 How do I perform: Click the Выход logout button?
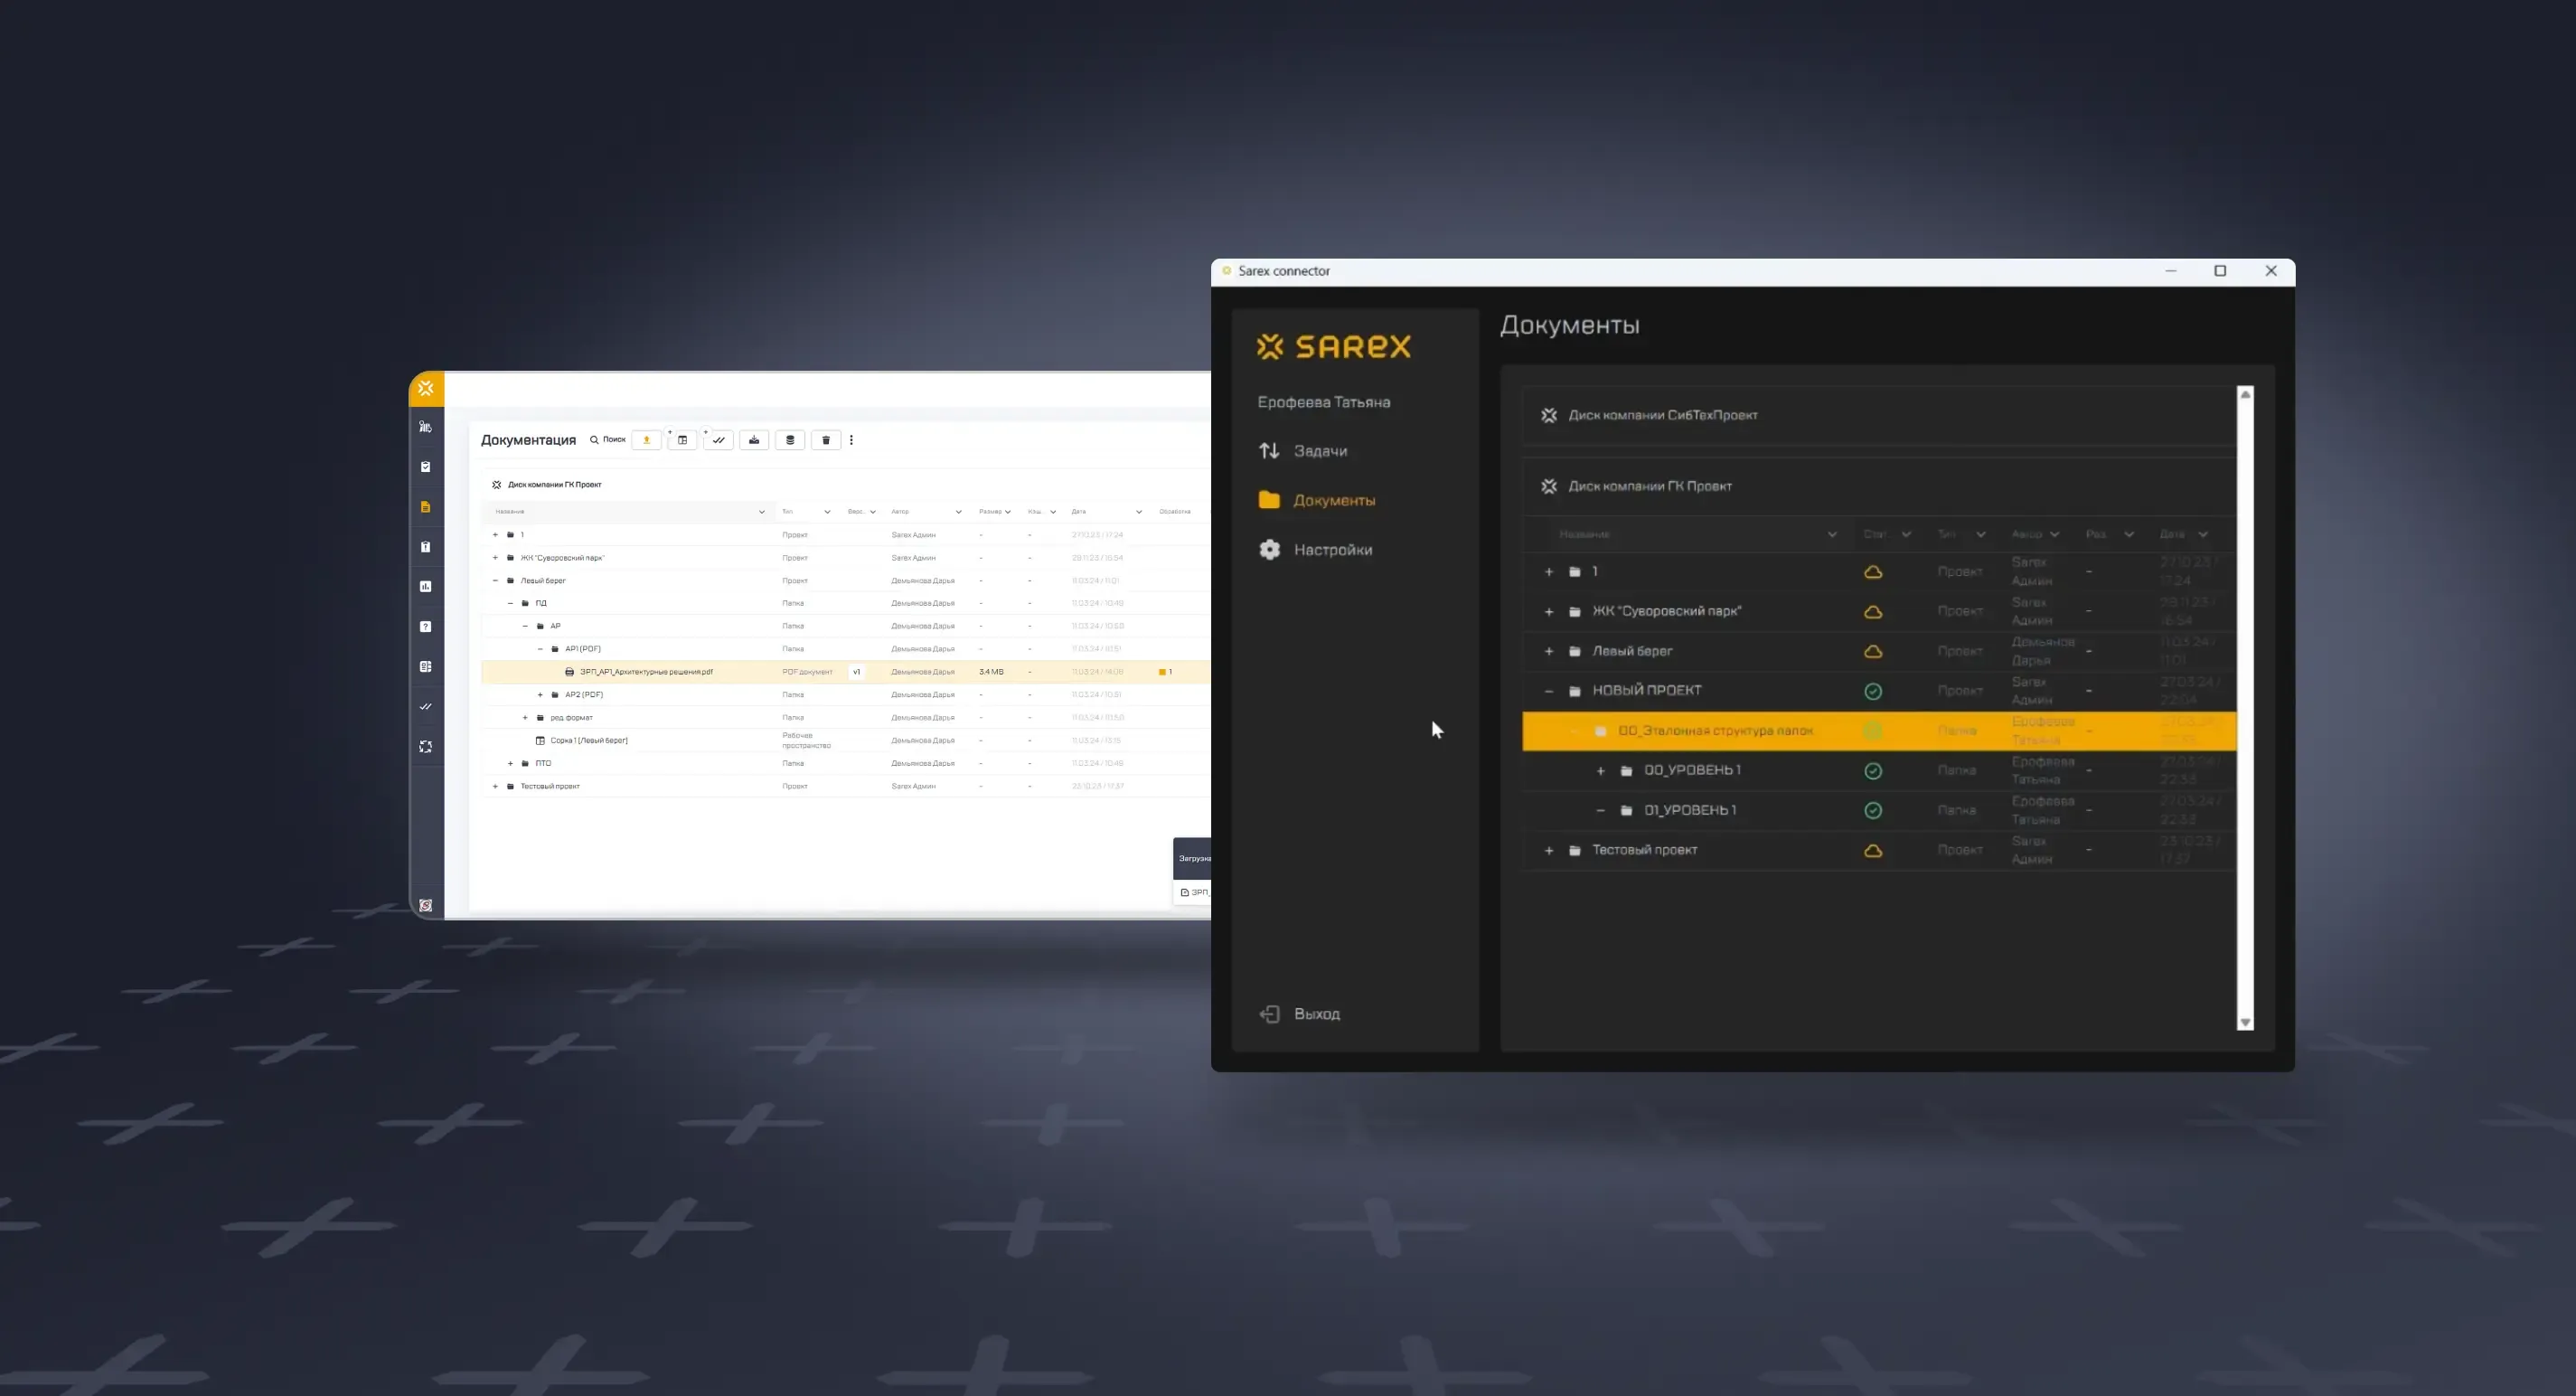point(1315,1014)
